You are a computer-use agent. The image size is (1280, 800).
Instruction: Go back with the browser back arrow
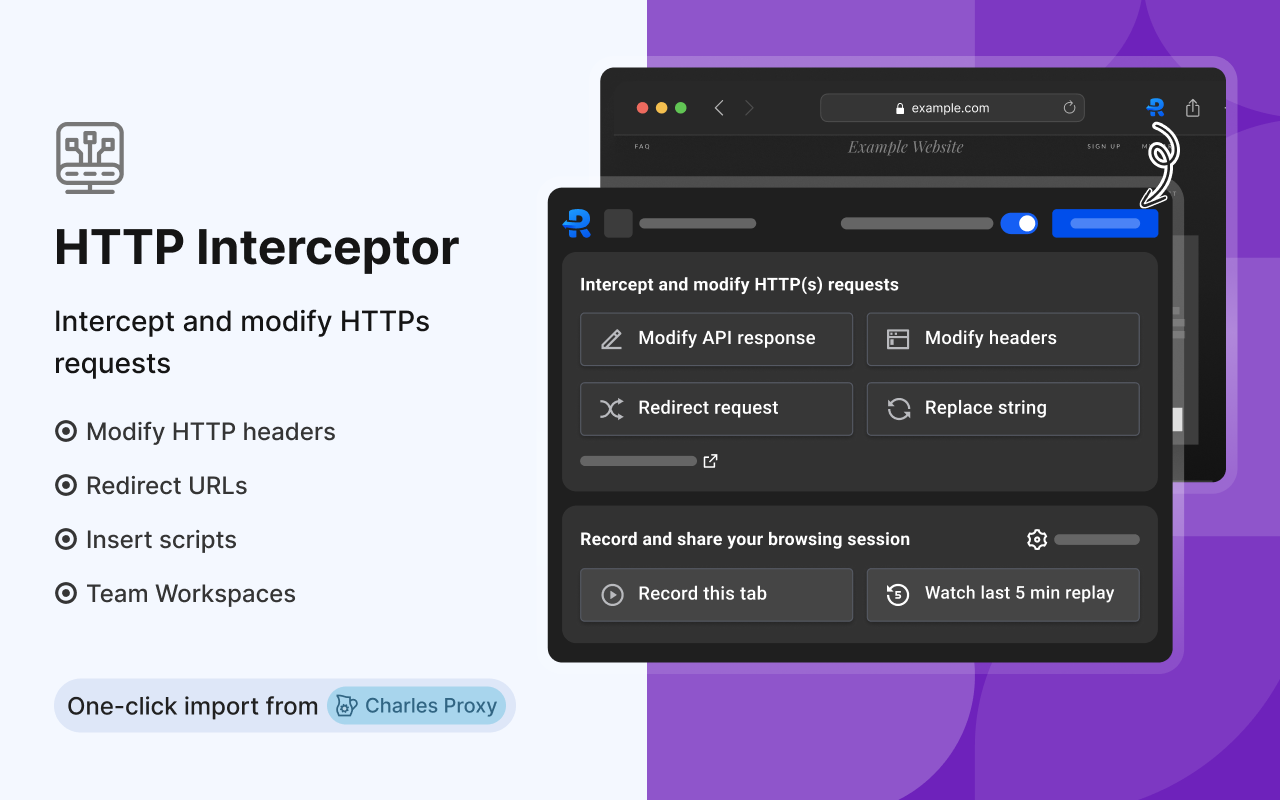(719, 108)
